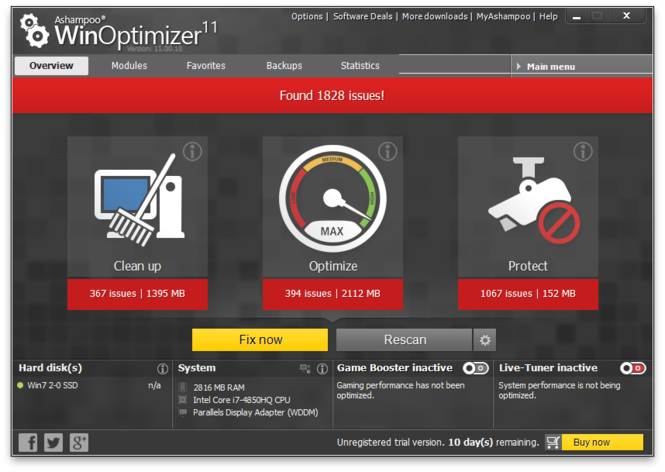Open the Clean up info icon
This screenshot has width=665, height=472.
(193, 151)
